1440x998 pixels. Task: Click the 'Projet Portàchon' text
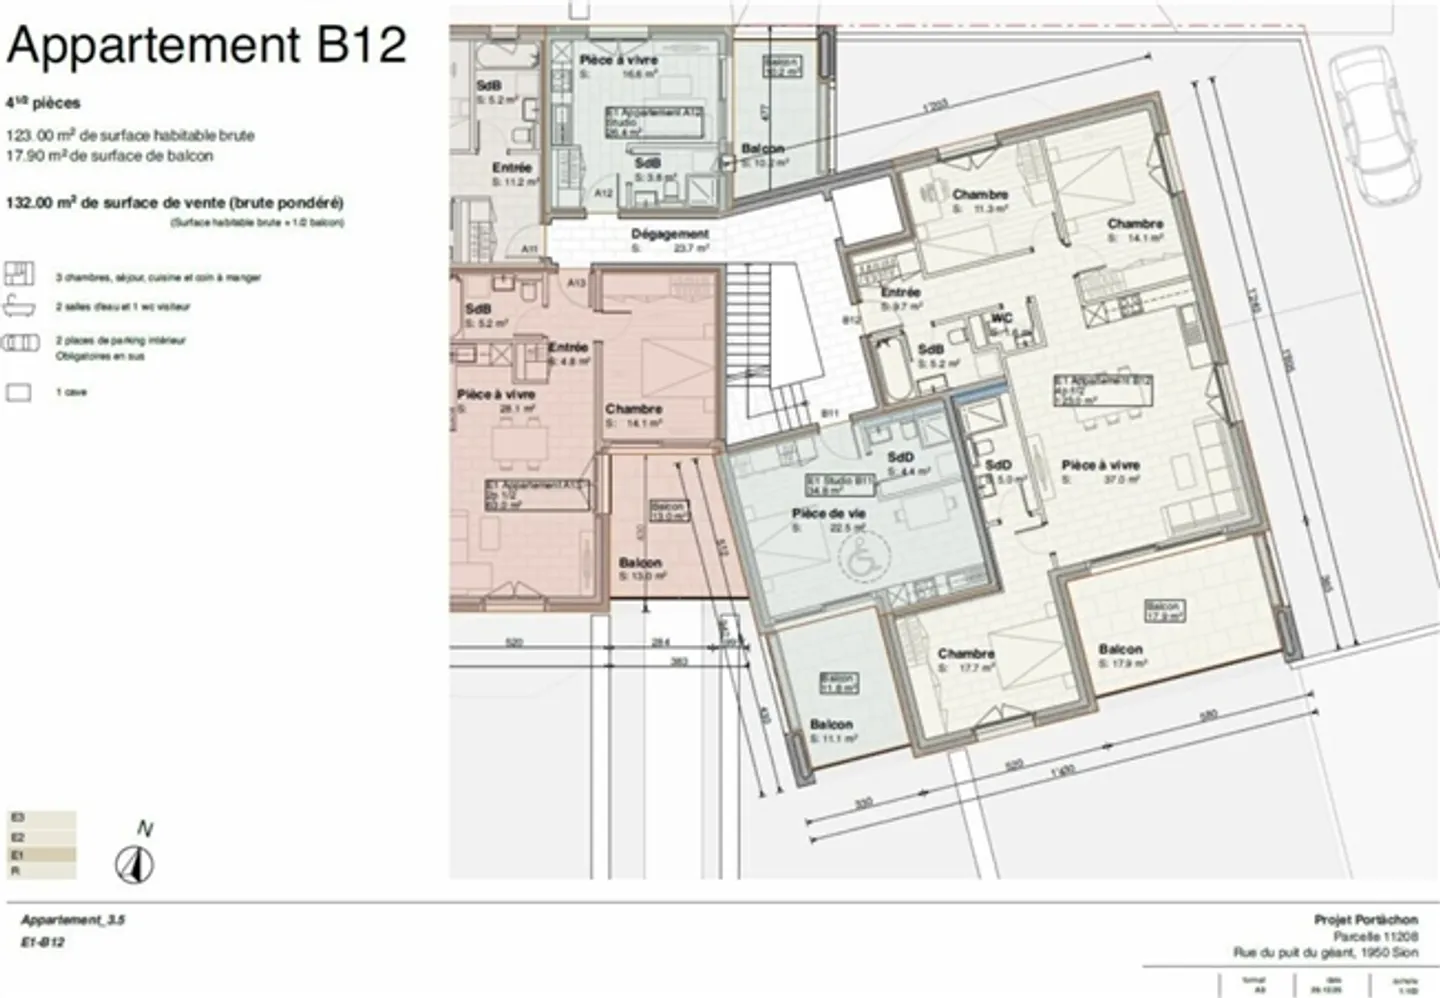1365,920
